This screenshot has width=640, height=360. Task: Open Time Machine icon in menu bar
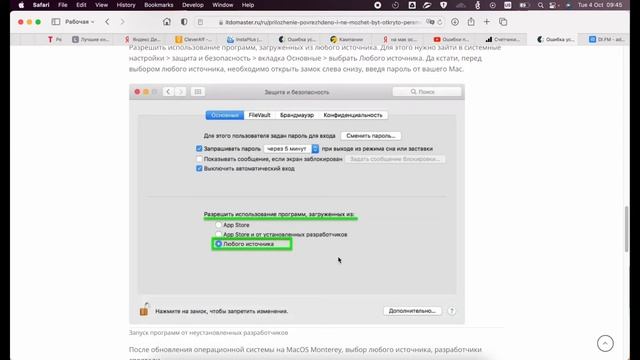click(395, 5)
